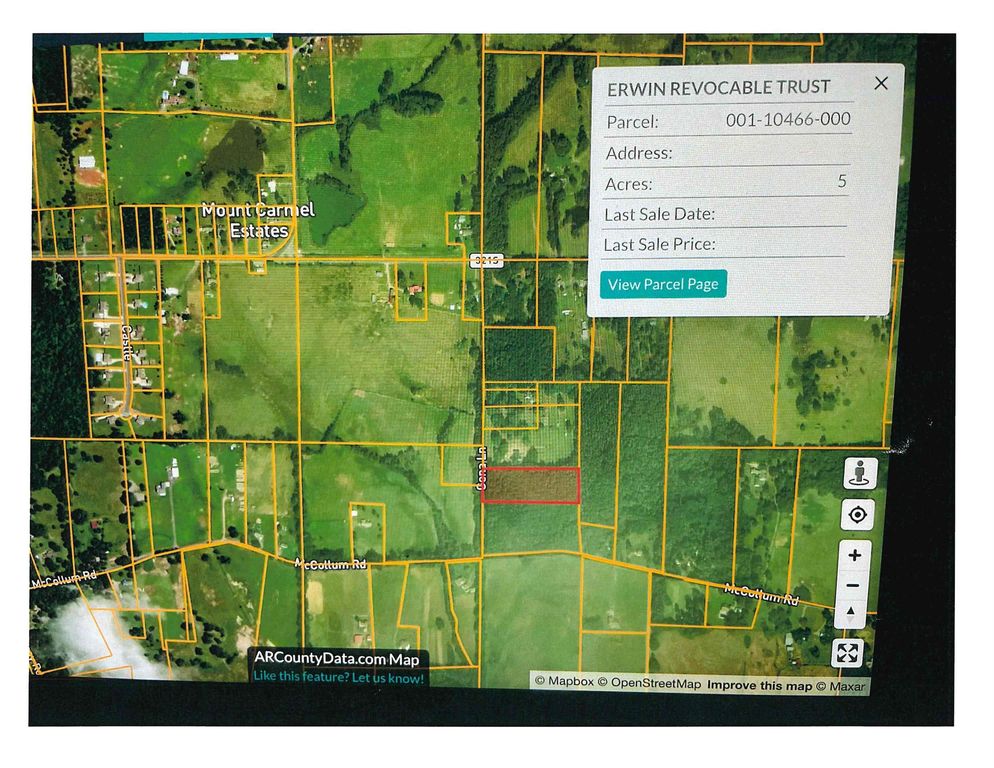Click the parcel number 001-10466-000
The width and height of the screenshot is (994, 768).
788,120
